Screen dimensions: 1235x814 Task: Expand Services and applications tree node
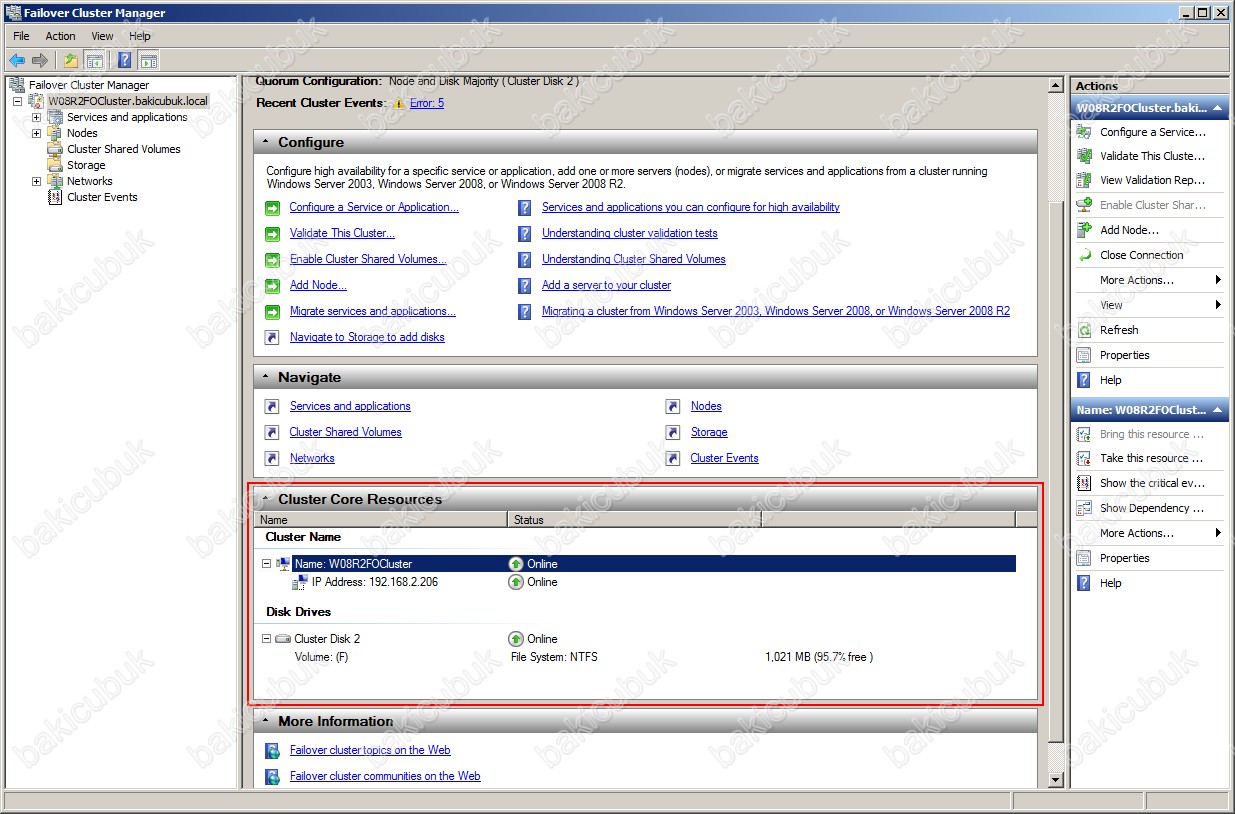[x=36, y=117]
